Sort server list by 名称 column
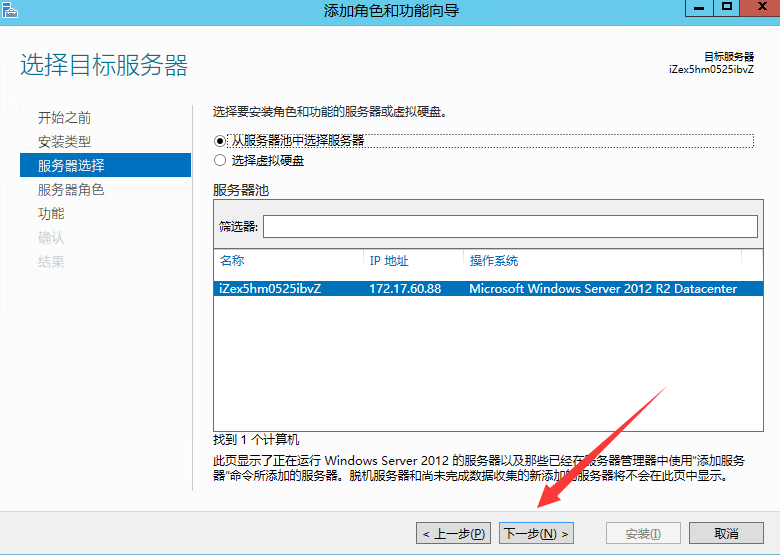This screenshot has width=780, height=555. (288, 261)
